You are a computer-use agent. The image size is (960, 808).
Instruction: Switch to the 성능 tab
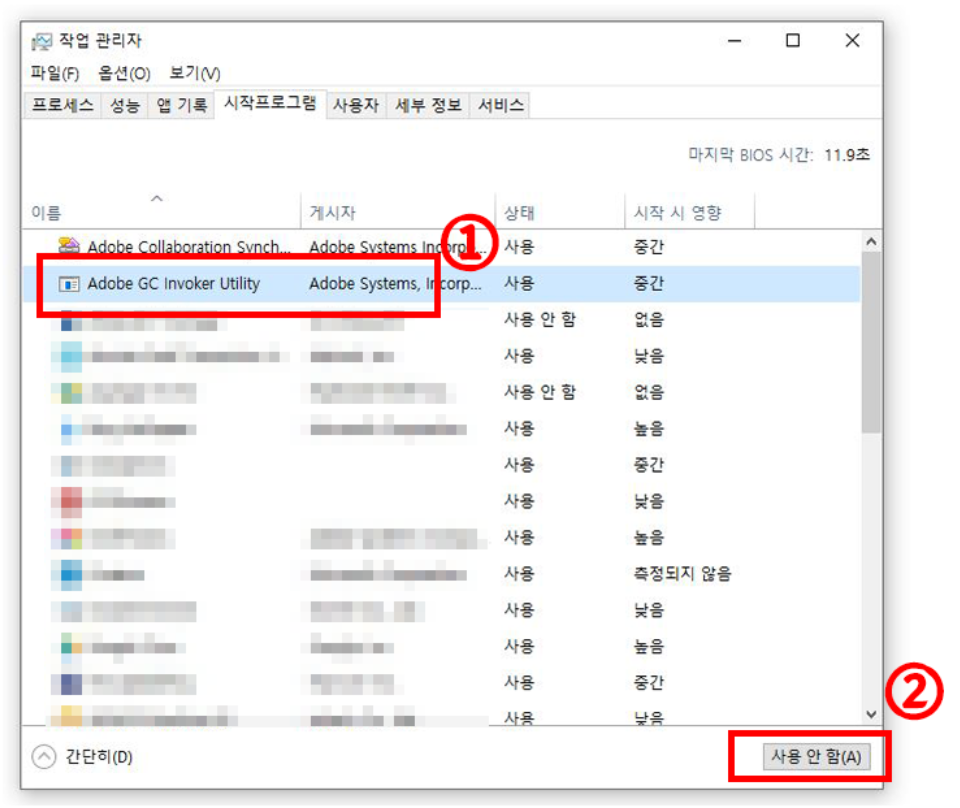click(x=125, y=105)
